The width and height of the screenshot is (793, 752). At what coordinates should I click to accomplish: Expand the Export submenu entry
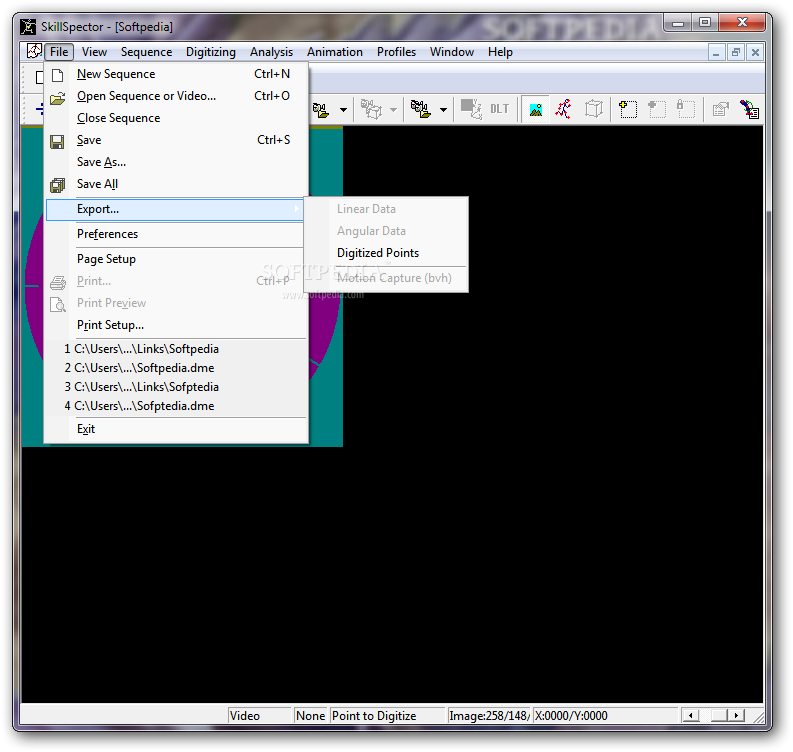click(x=174, y=209)
